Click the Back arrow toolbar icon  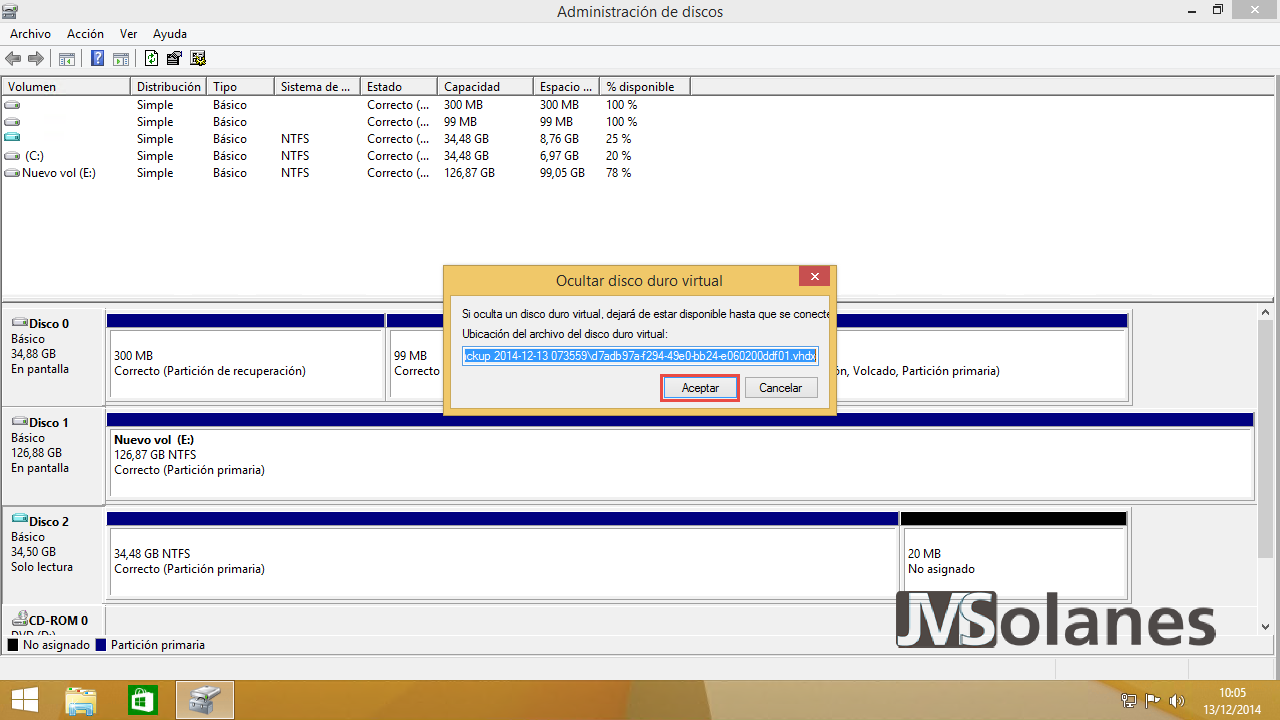[13, 58]
